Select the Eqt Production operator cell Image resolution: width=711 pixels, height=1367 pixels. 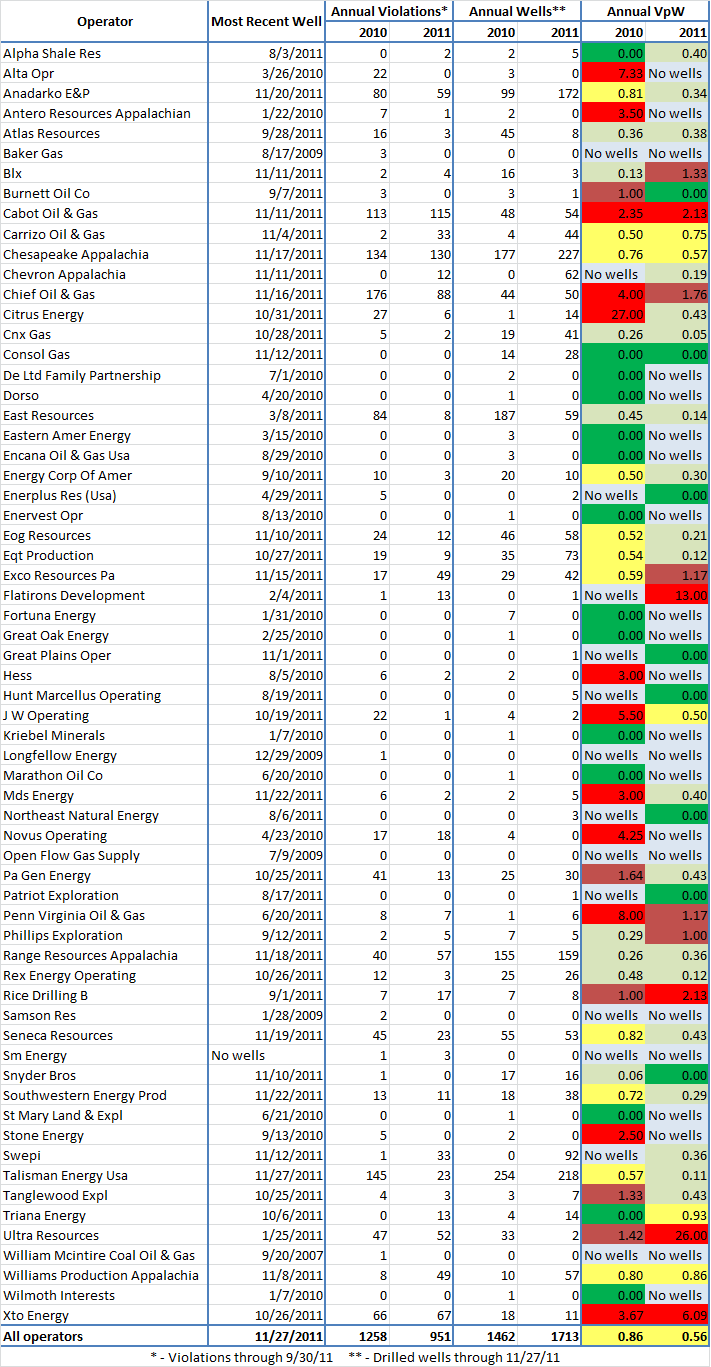click(x=104, y=555)
